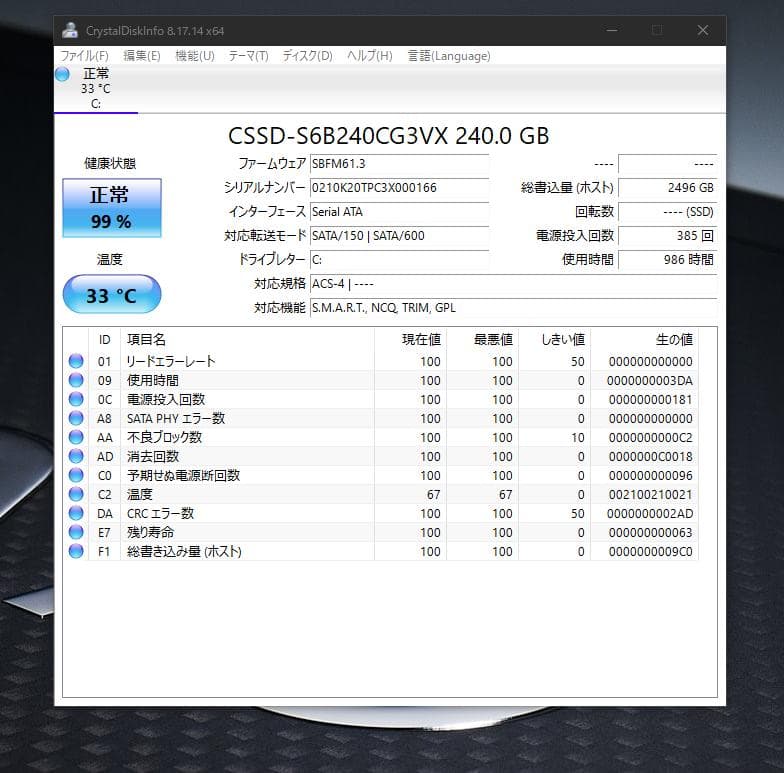Select the 総書き込み量 (ホスト) row

click(x=381, y=551)
